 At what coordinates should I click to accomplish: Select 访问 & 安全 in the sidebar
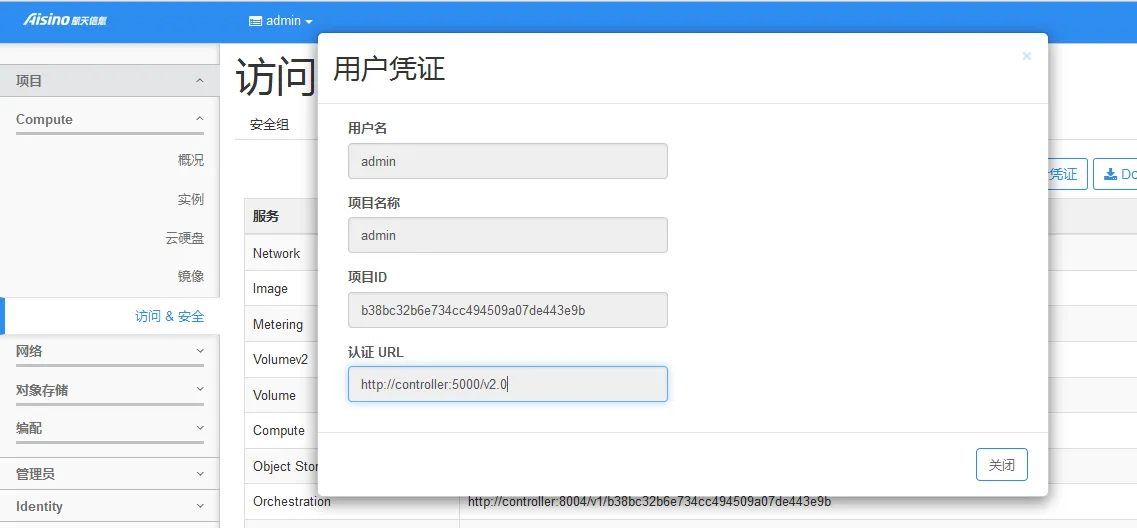click(170, 316)
